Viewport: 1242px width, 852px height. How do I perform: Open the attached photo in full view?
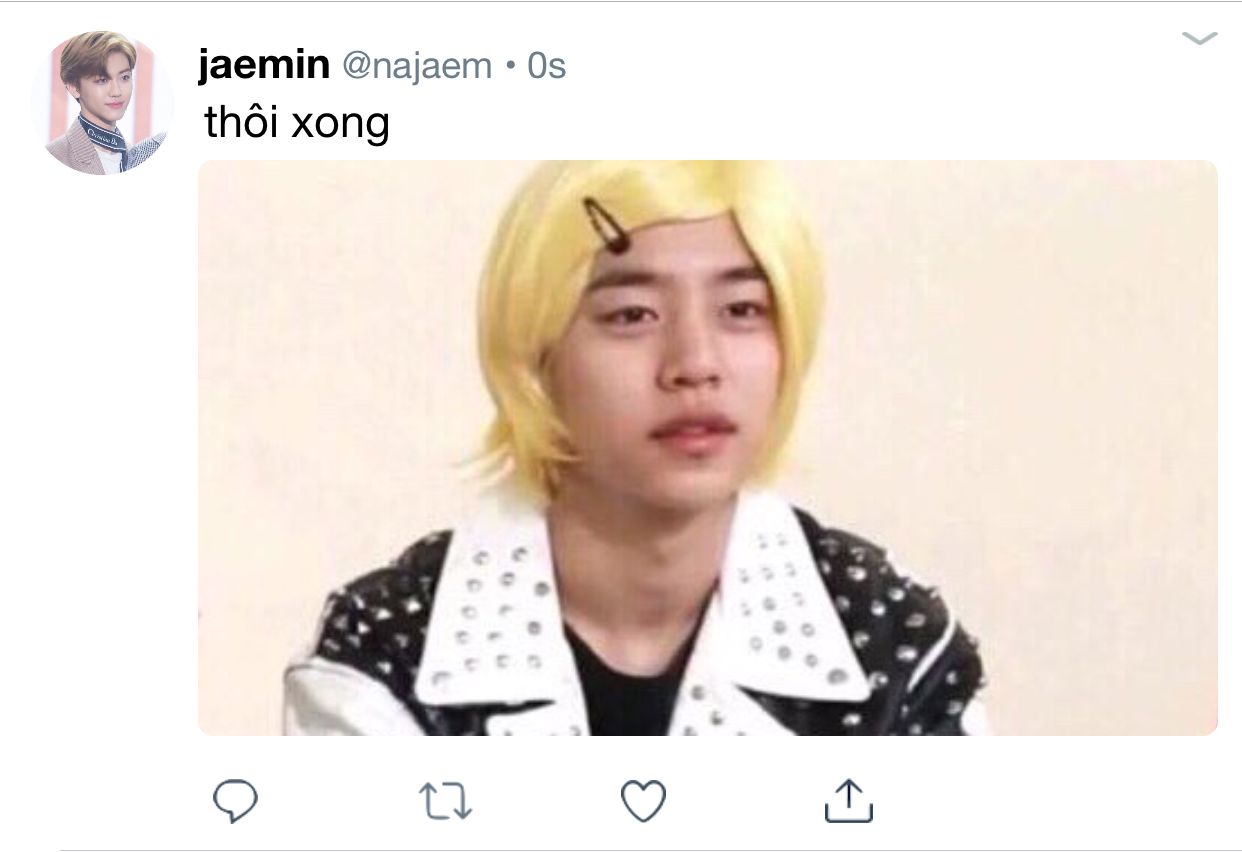[x=707, y=448]
